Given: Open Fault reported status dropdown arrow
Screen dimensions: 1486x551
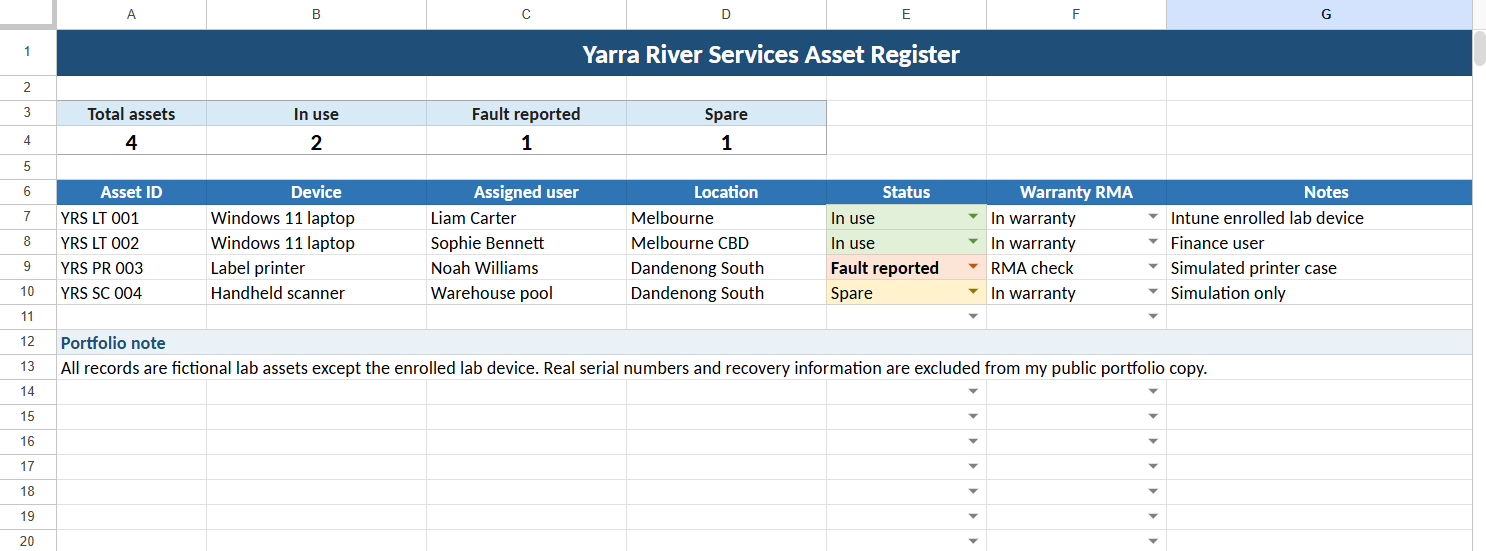Looking at the screenshot, I should 972,267.
